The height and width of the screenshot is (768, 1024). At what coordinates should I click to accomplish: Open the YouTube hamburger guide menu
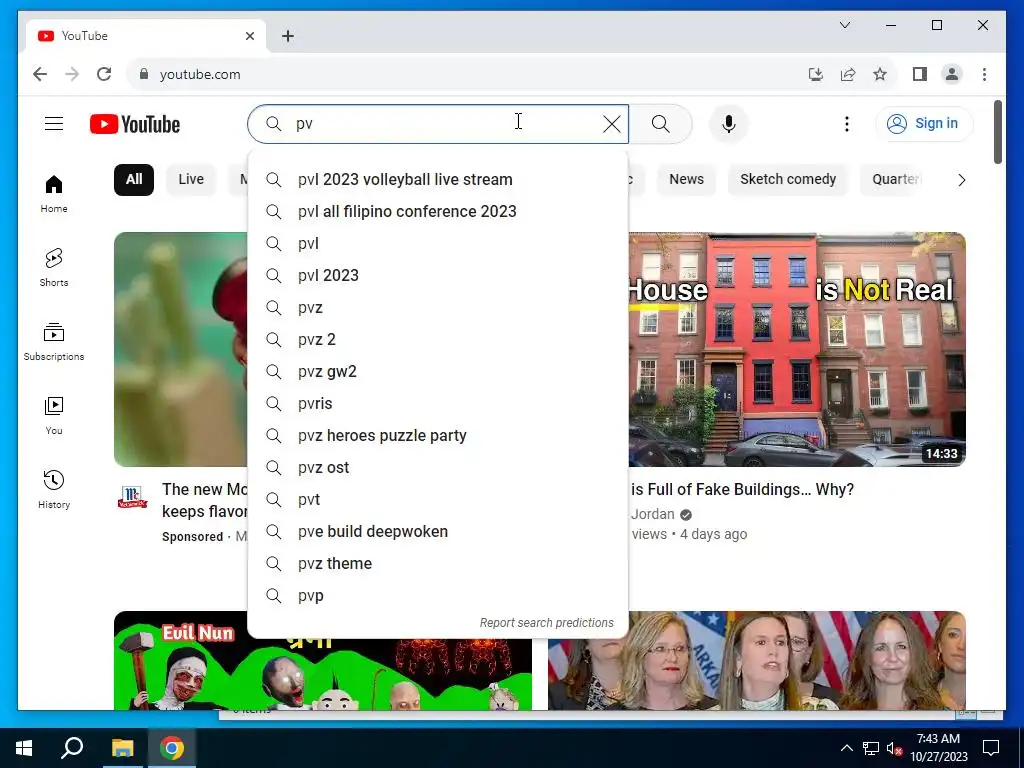click(54, 123)
